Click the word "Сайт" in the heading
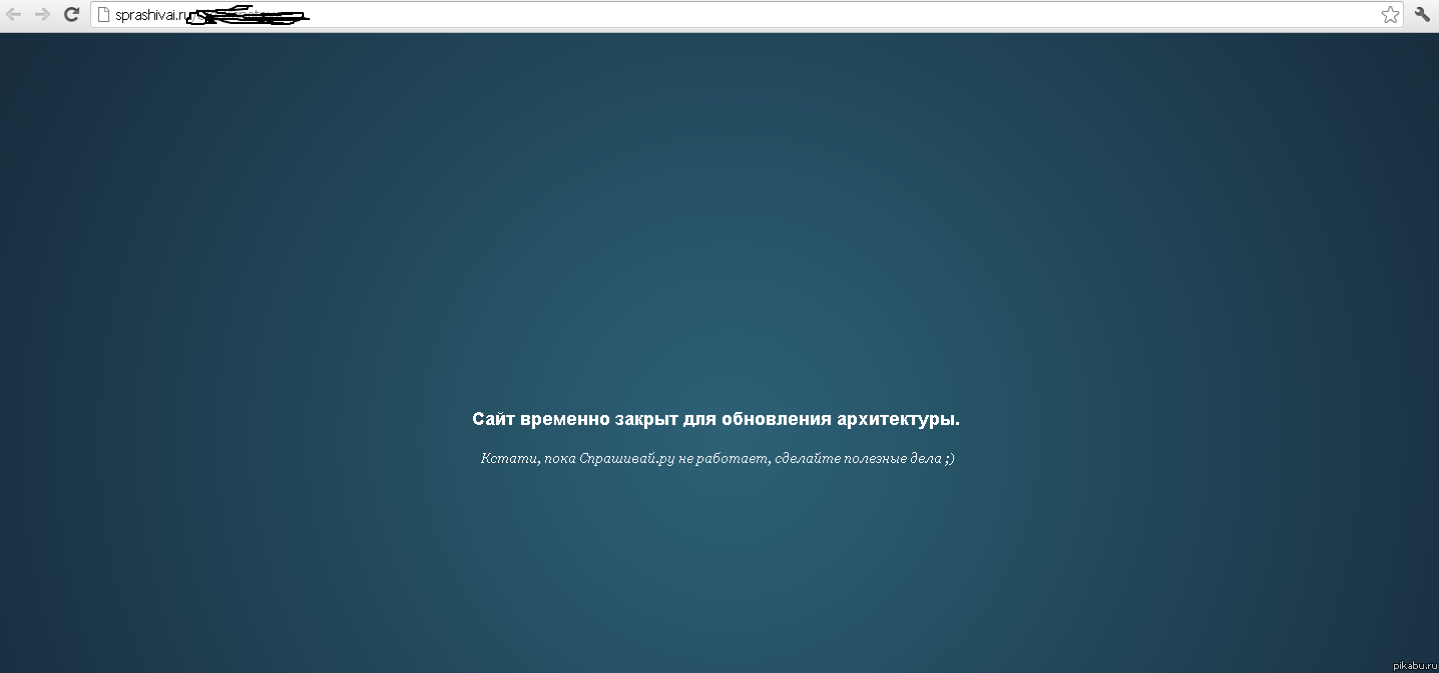Screen dimensions: 1439x673 click(x=494, y=419)
